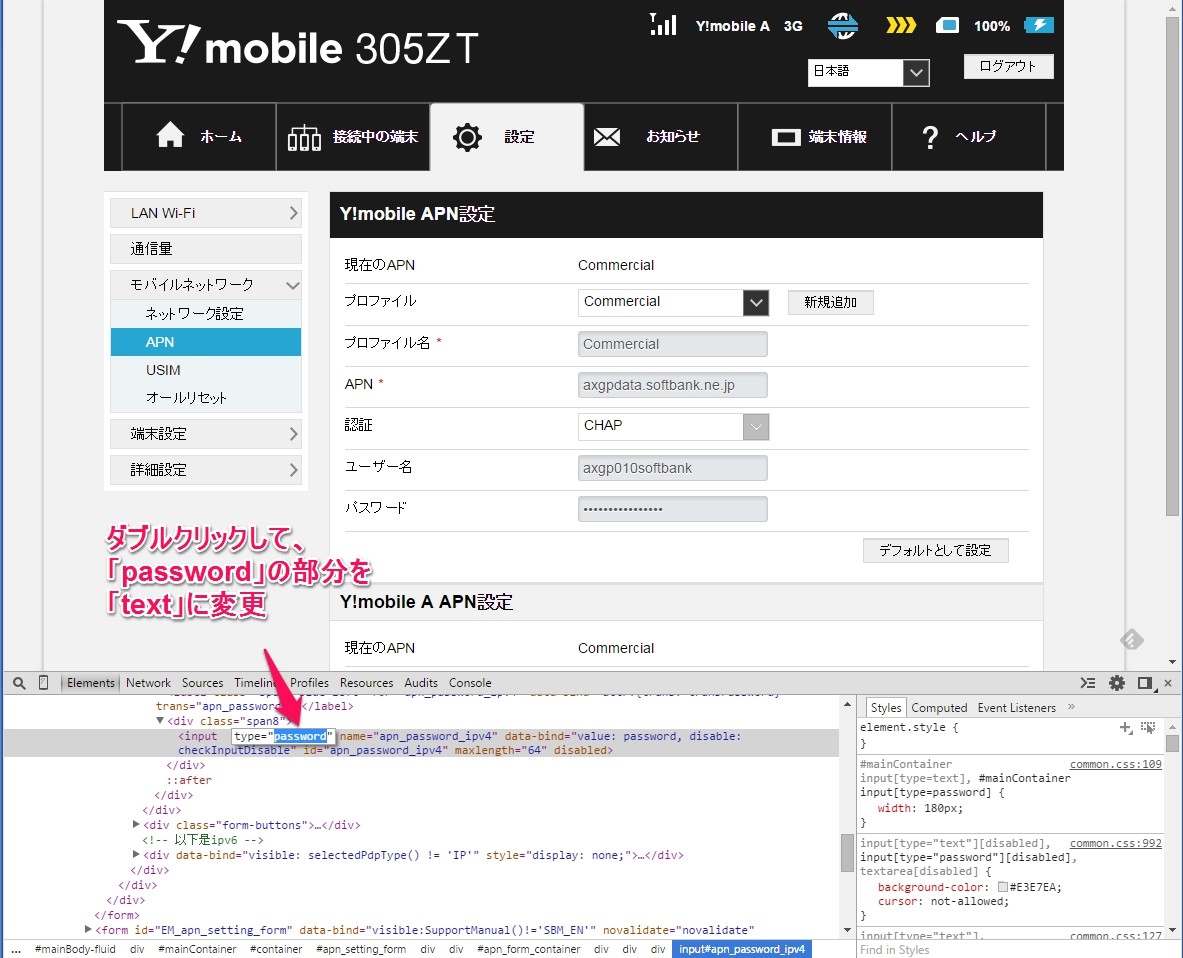Viewport: 1183px width, 958px height.
Task: Click the yellow arrows data transfer icon
Action: click(900, 26)
